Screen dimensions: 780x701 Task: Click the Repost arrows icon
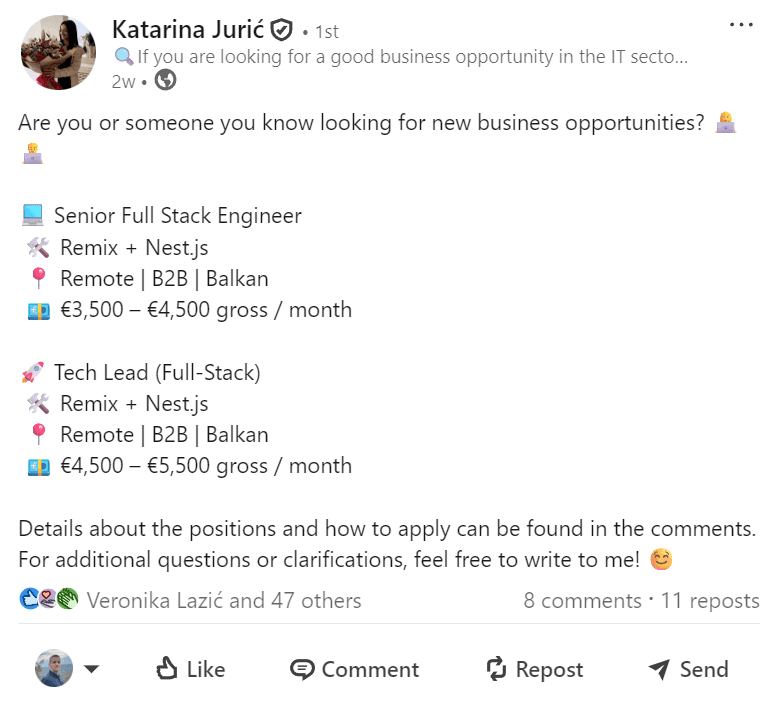pos(496,669)
